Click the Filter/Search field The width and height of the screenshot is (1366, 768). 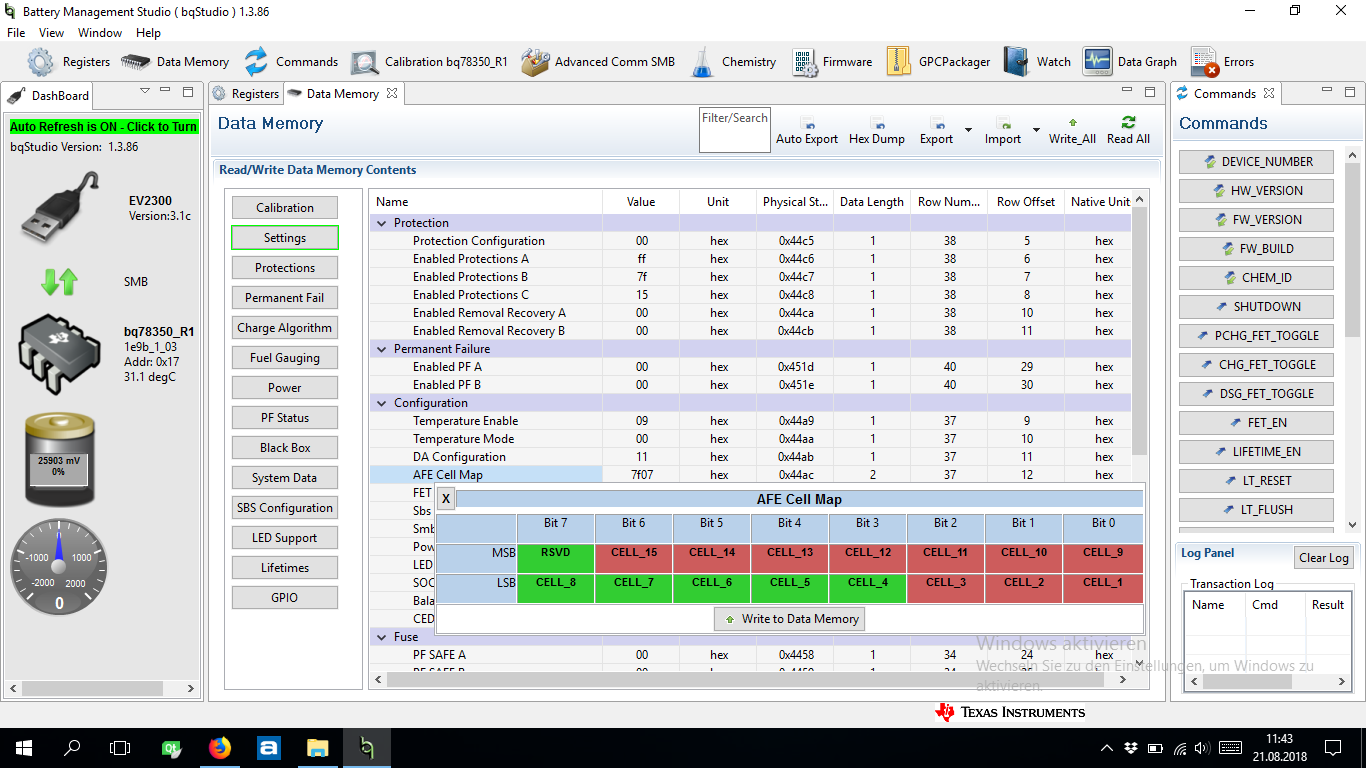(734, 130)
